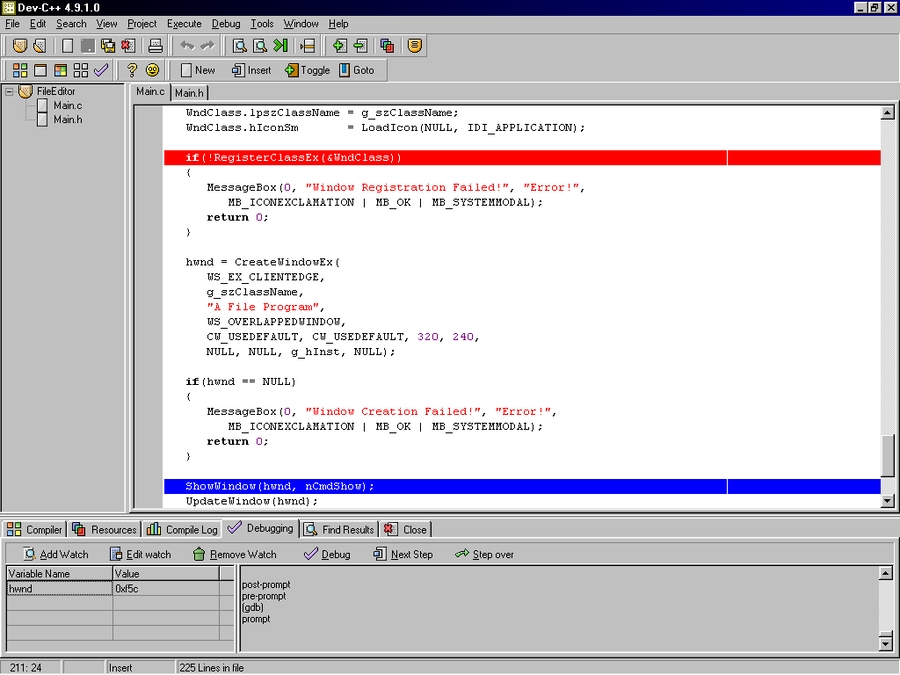900x675 pixels.
Task: Click the yellow question mark Help icon
Action: coord(131,70)
